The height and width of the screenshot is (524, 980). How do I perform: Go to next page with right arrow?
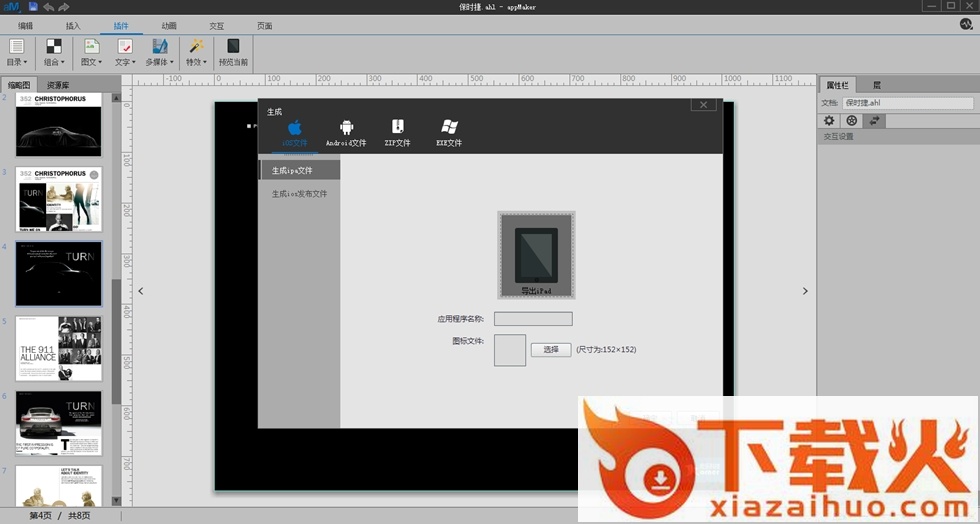pyautogui.click(x=805, y=291)
